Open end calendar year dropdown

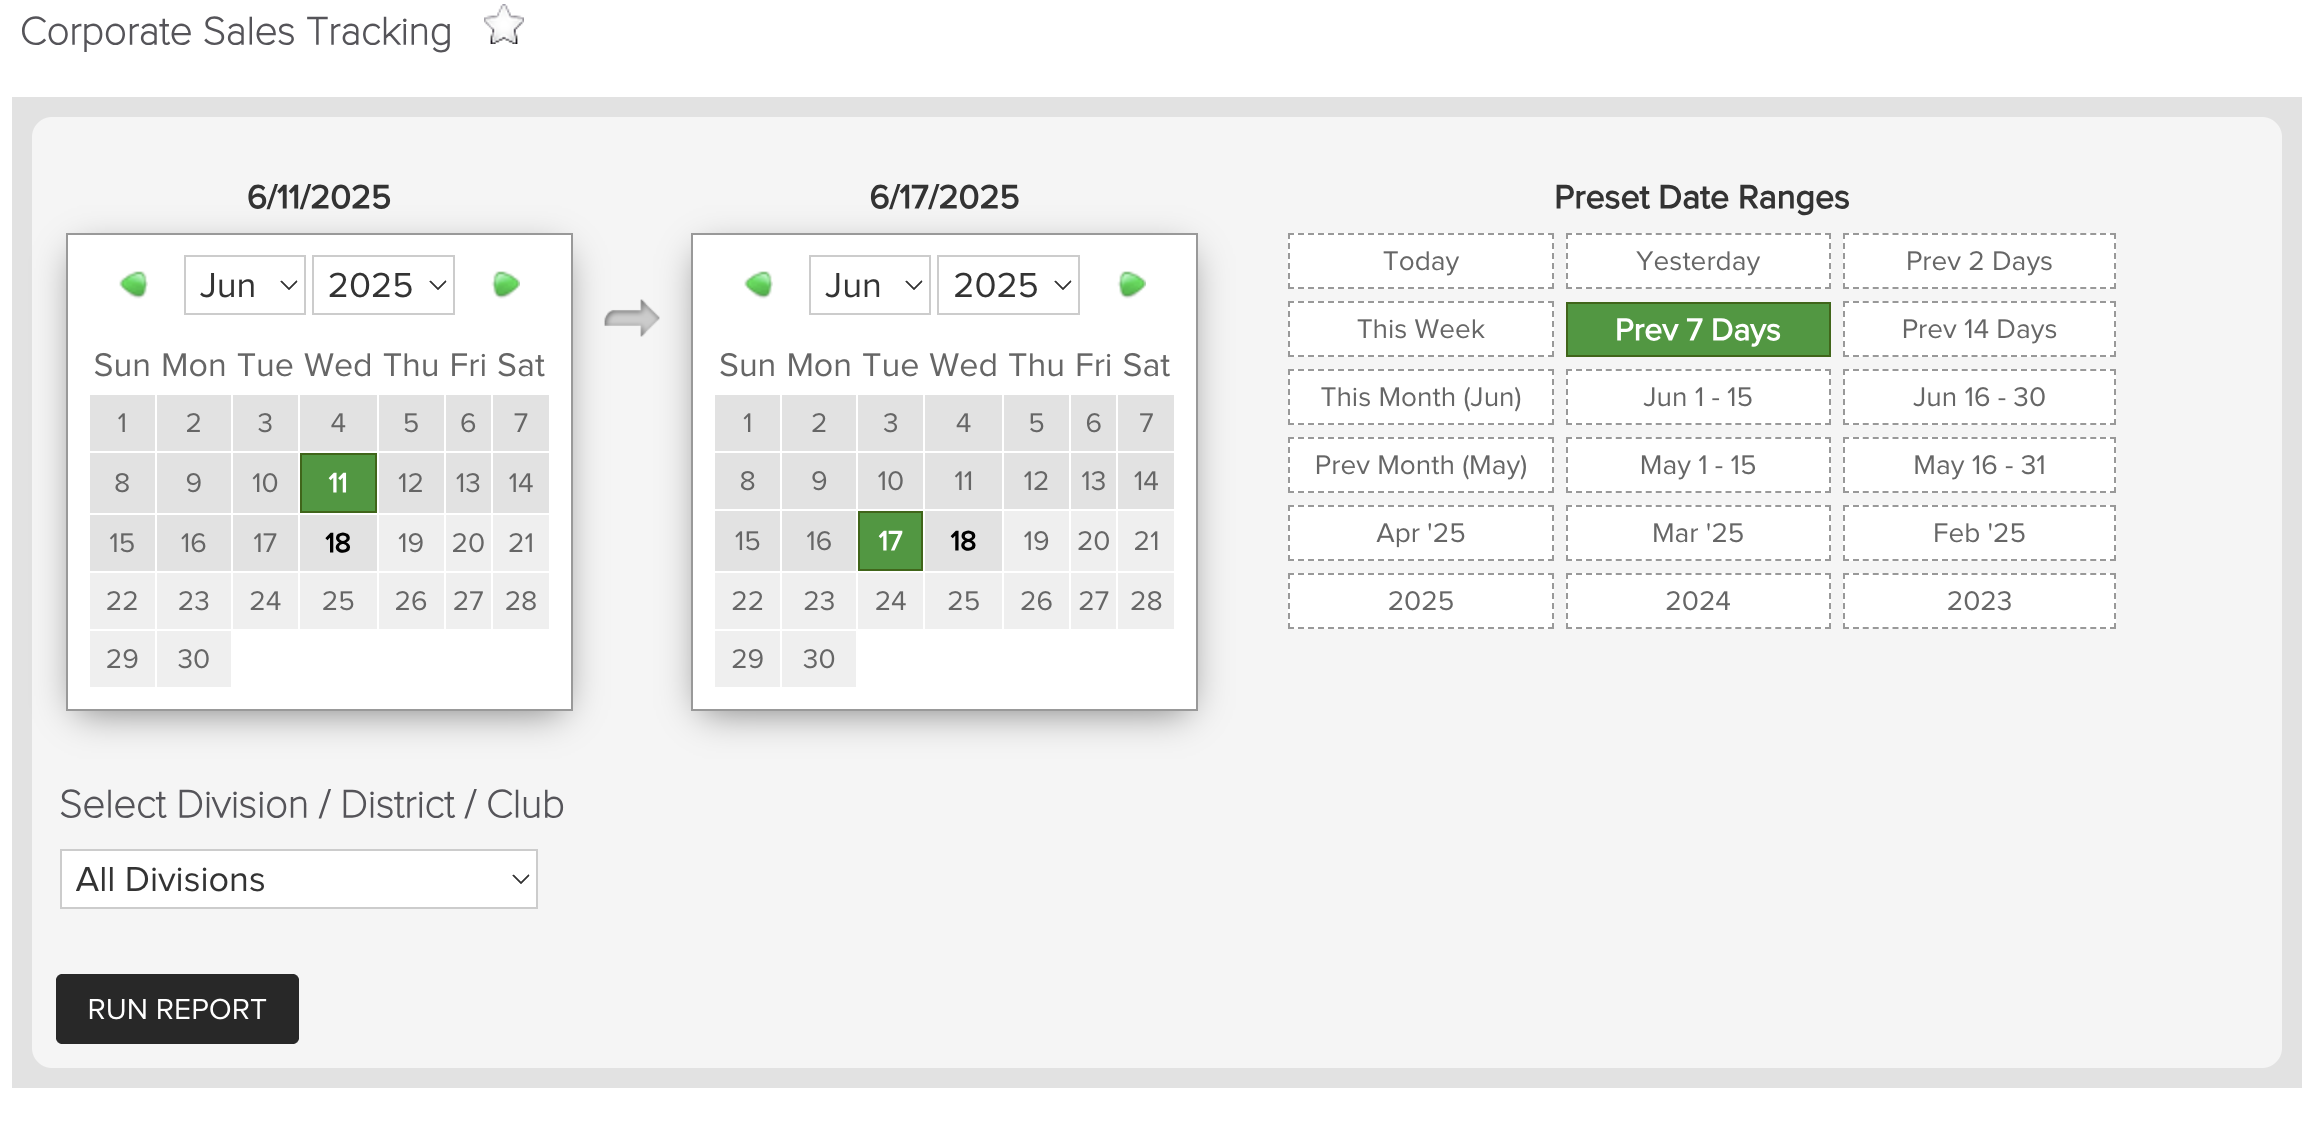(x=1009, y=285)
